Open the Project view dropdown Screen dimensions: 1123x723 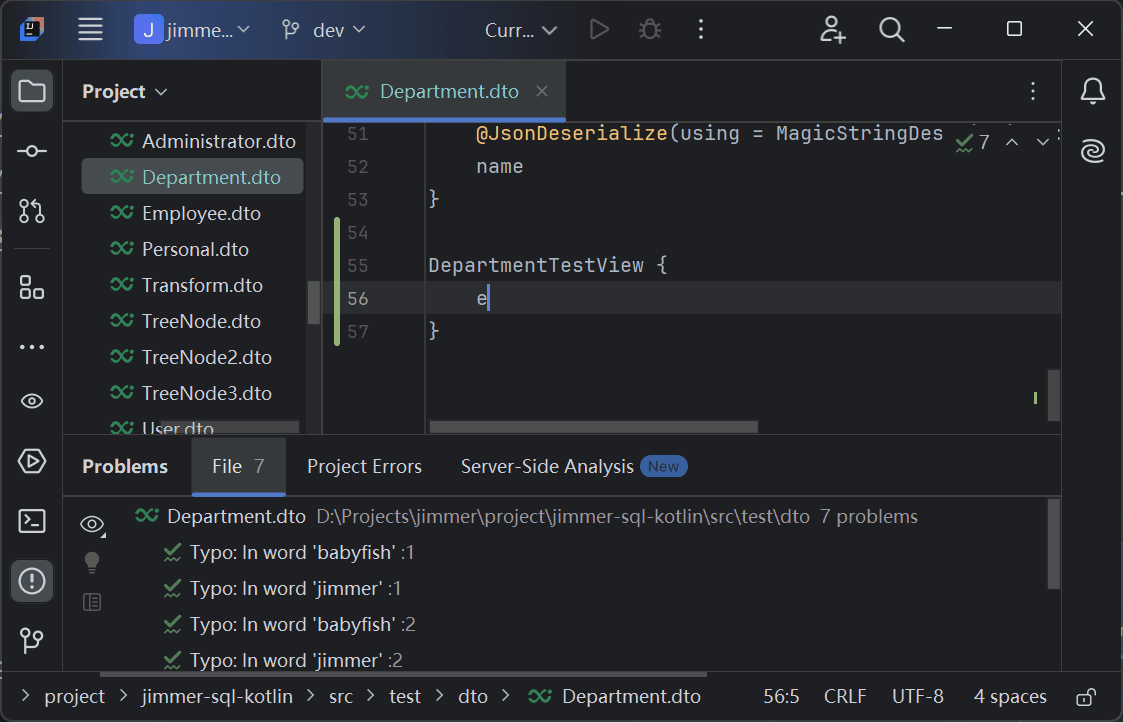pos(125,92)
